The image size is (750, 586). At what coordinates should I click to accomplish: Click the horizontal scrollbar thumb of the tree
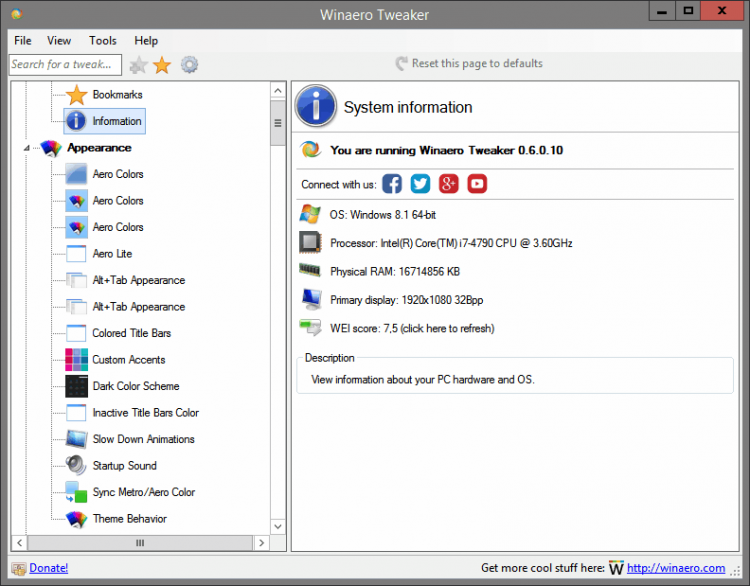click(140, 543)
